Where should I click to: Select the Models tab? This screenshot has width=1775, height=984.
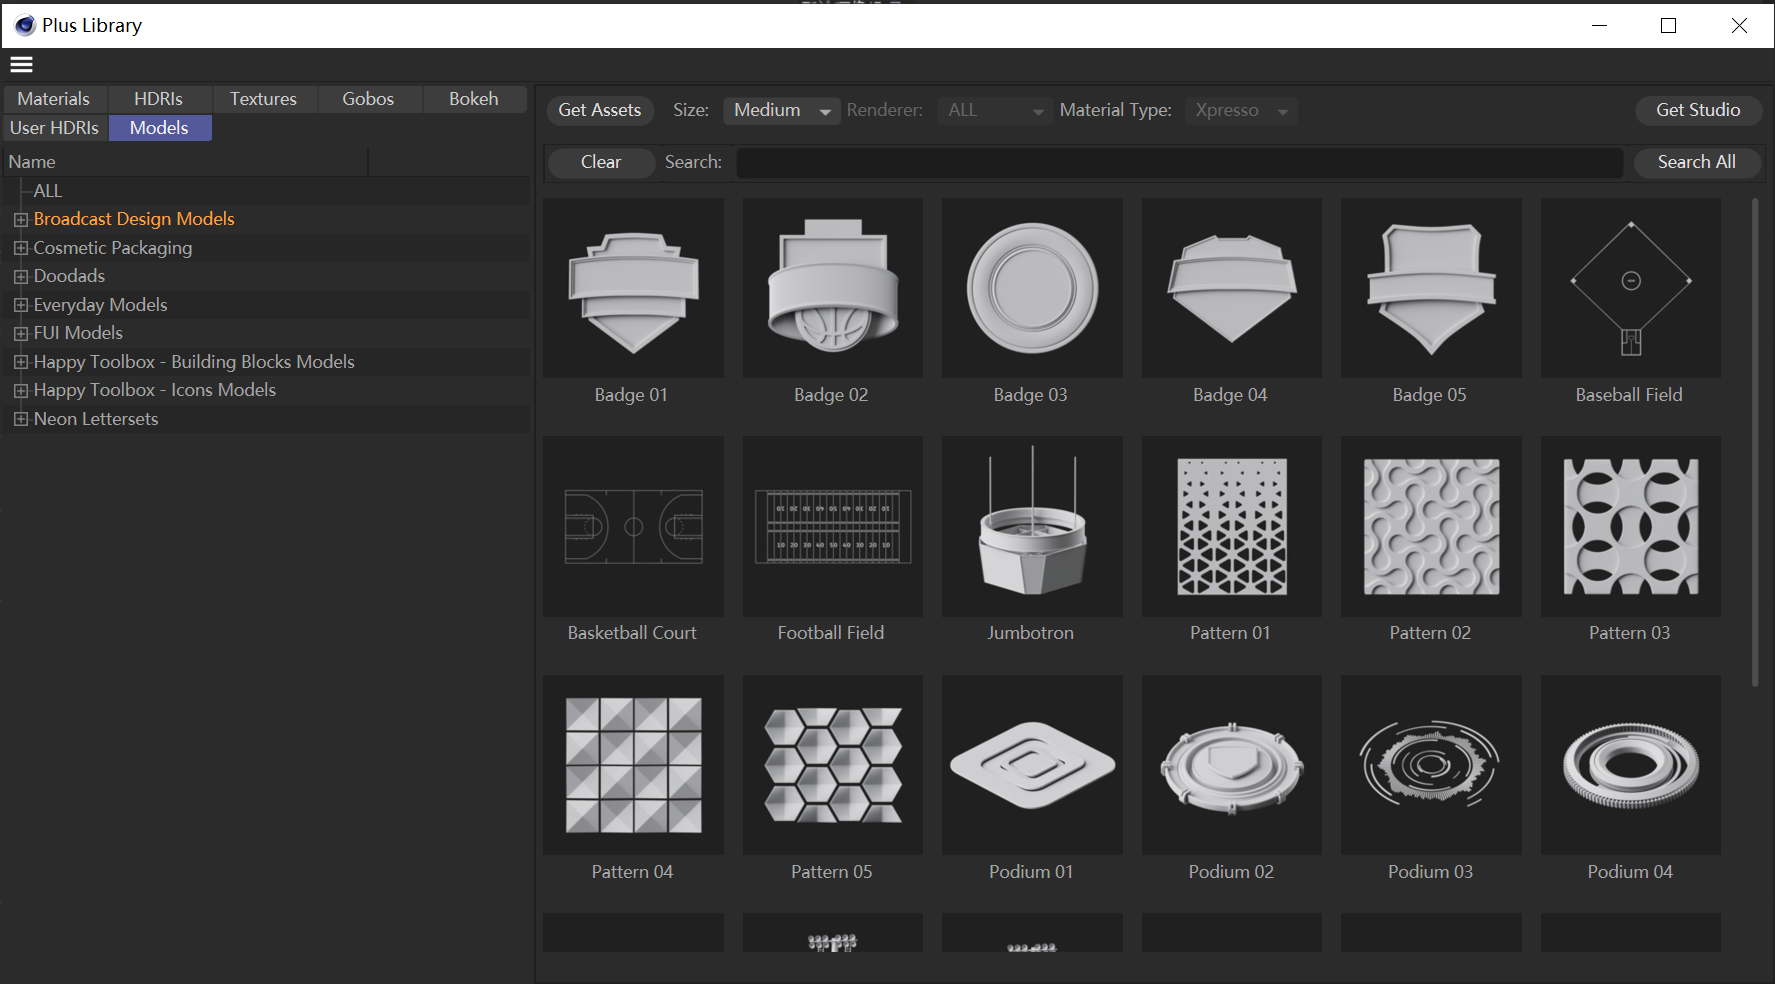coord(160,128)
